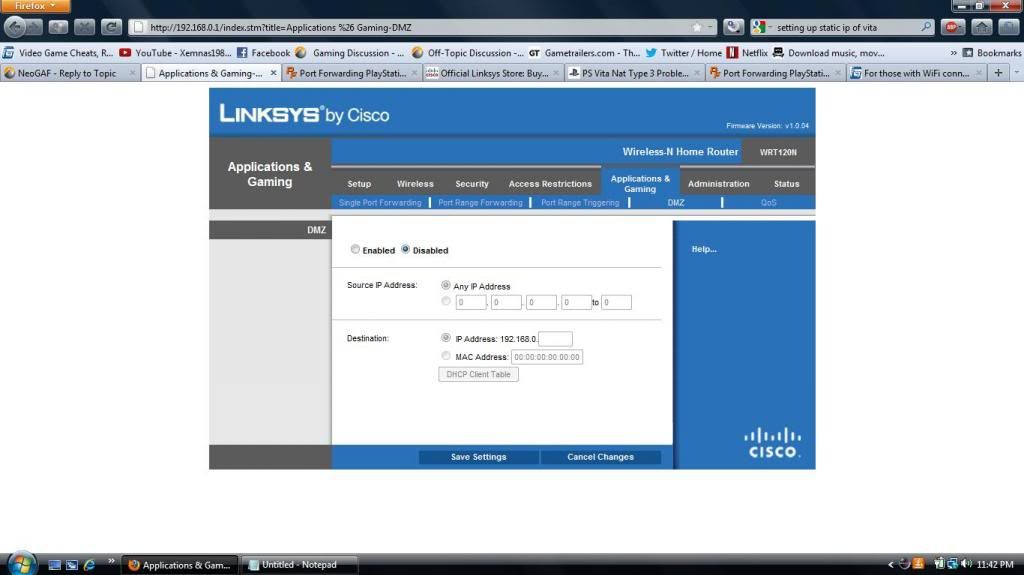Click the bookmark star in address bar

(697, 27)
